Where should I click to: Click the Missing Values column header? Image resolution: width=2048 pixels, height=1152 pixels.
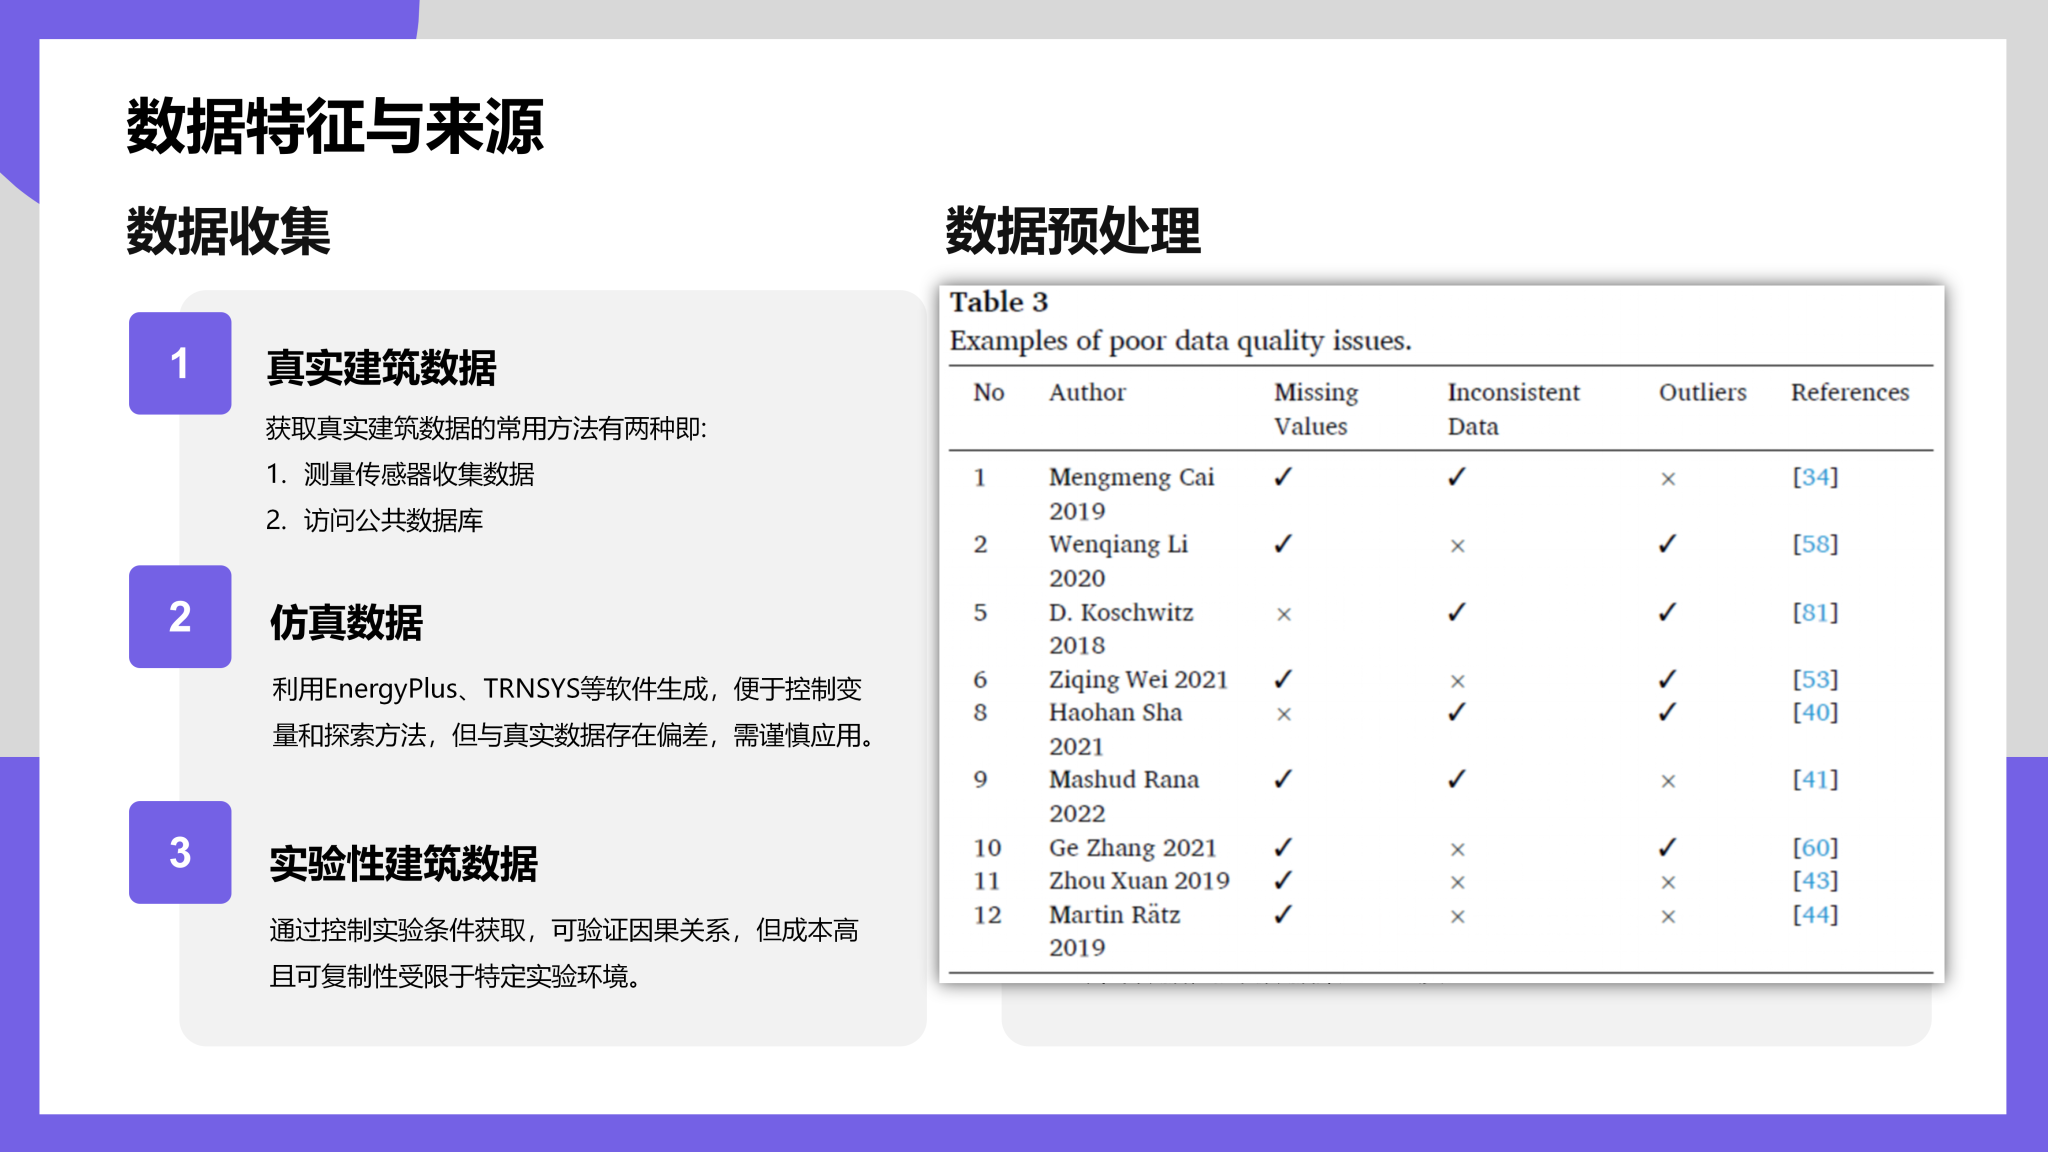click(1314, 408)
